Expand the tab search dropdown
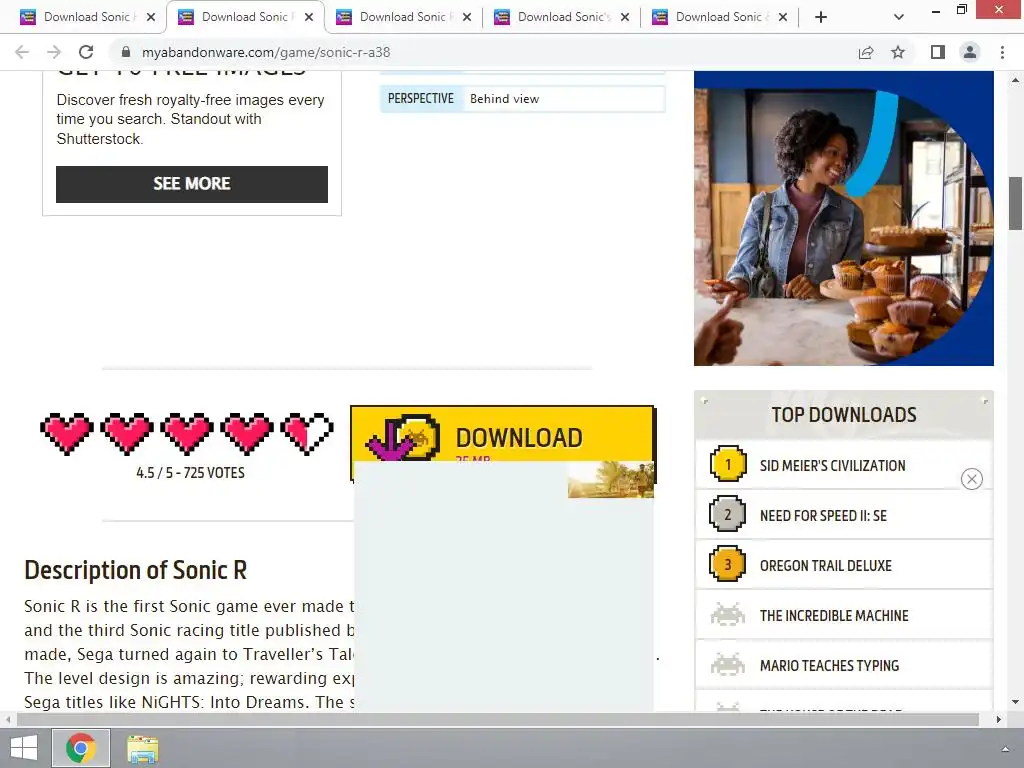 point(899,18)
